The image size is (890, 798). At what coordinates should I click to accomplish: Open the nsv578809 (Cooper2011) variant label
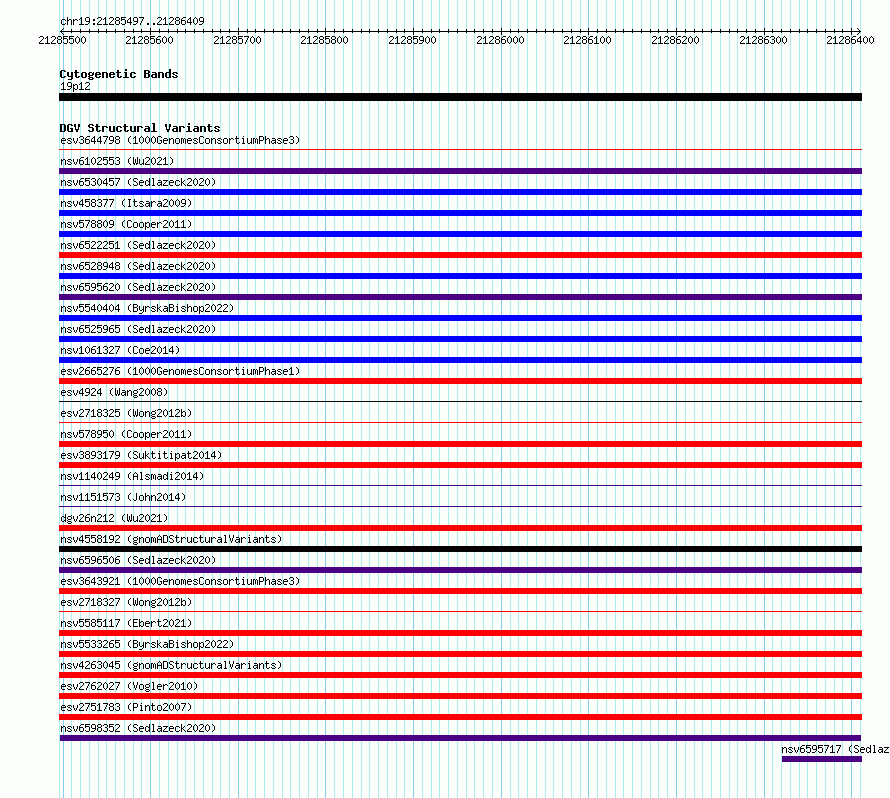[x=126, y=224]
